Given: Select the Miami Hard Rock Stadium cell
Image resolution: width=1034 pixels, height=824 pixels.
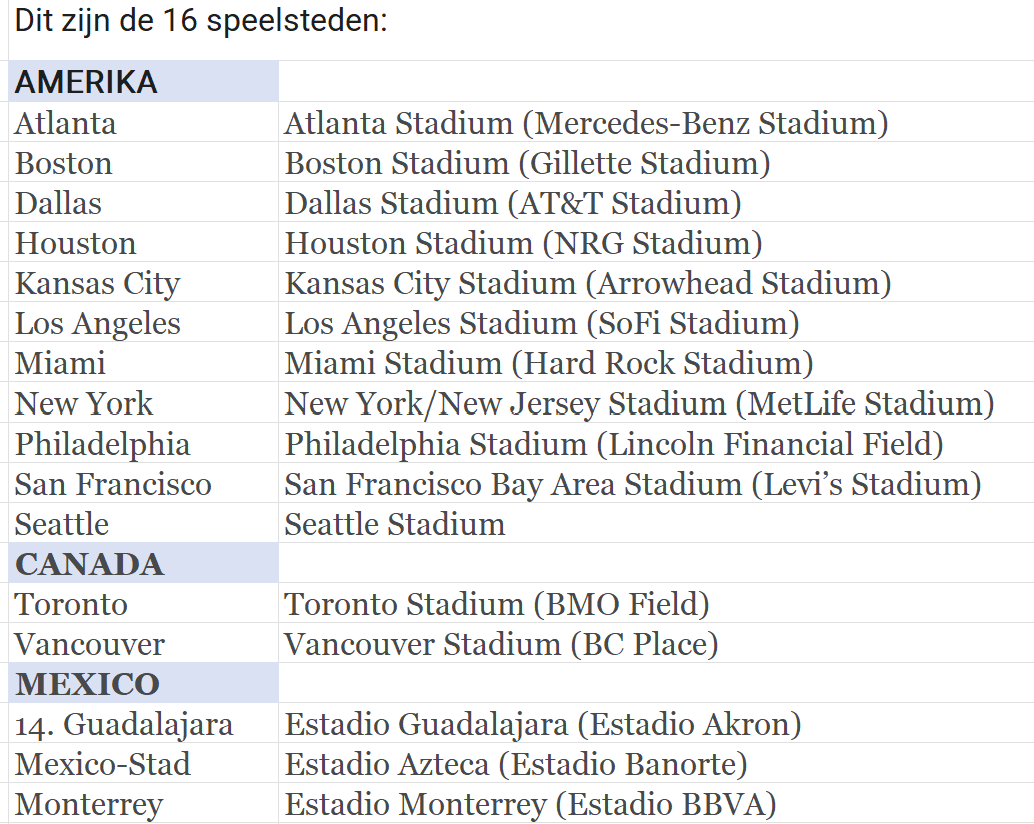Looking at the screenshot, I should pos(549,363).
